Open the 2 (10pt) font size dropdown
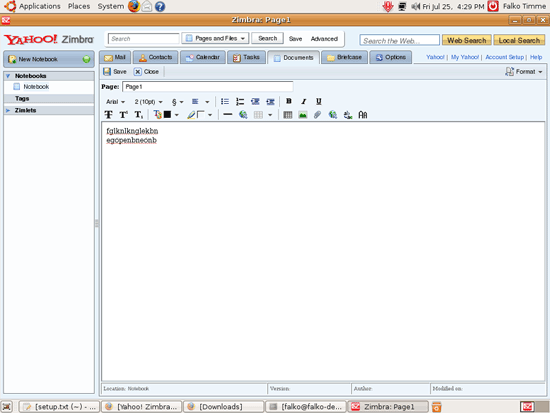This screenshot has width=550, height=413. tap(148, 102)
